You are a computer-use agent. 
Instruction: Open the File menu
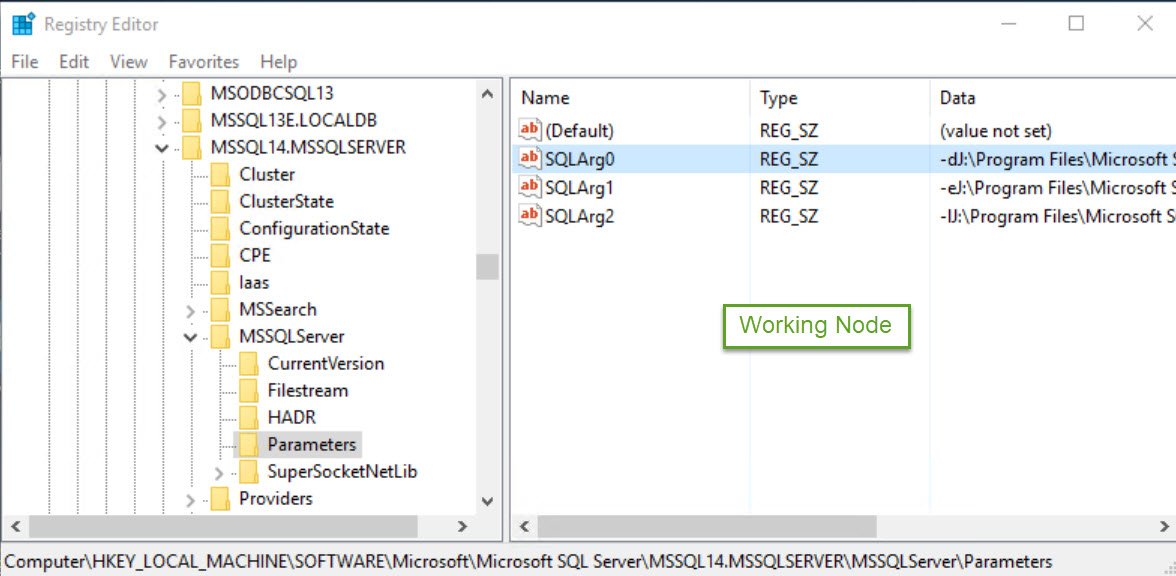pos(25,62)
